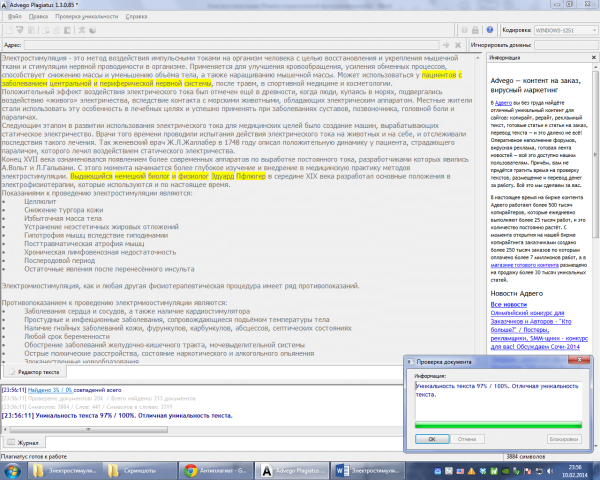Click the heading Новости Адвего
The width and height of the screenshot is (600, 480).
coord(517,294)
